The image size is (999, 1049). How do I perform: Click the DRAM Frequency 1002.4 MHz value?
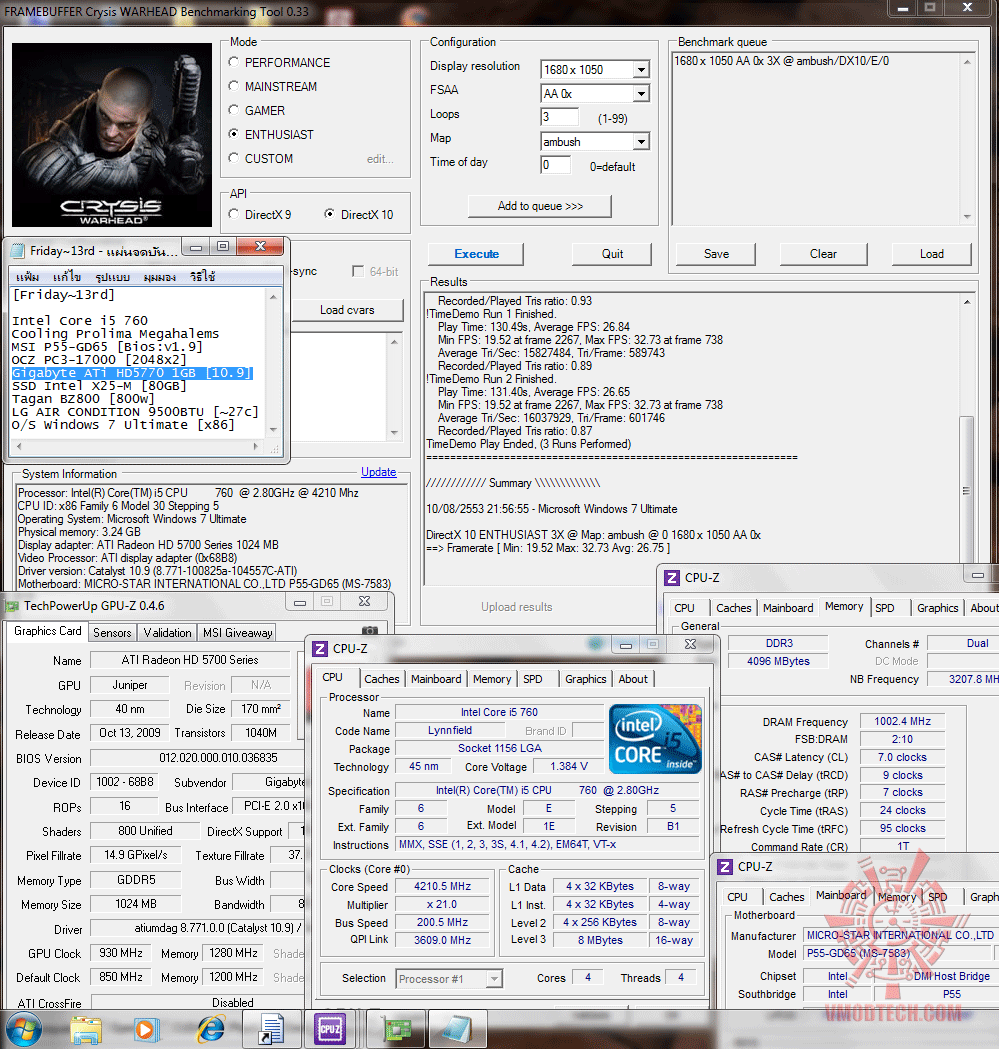[902, 722]
